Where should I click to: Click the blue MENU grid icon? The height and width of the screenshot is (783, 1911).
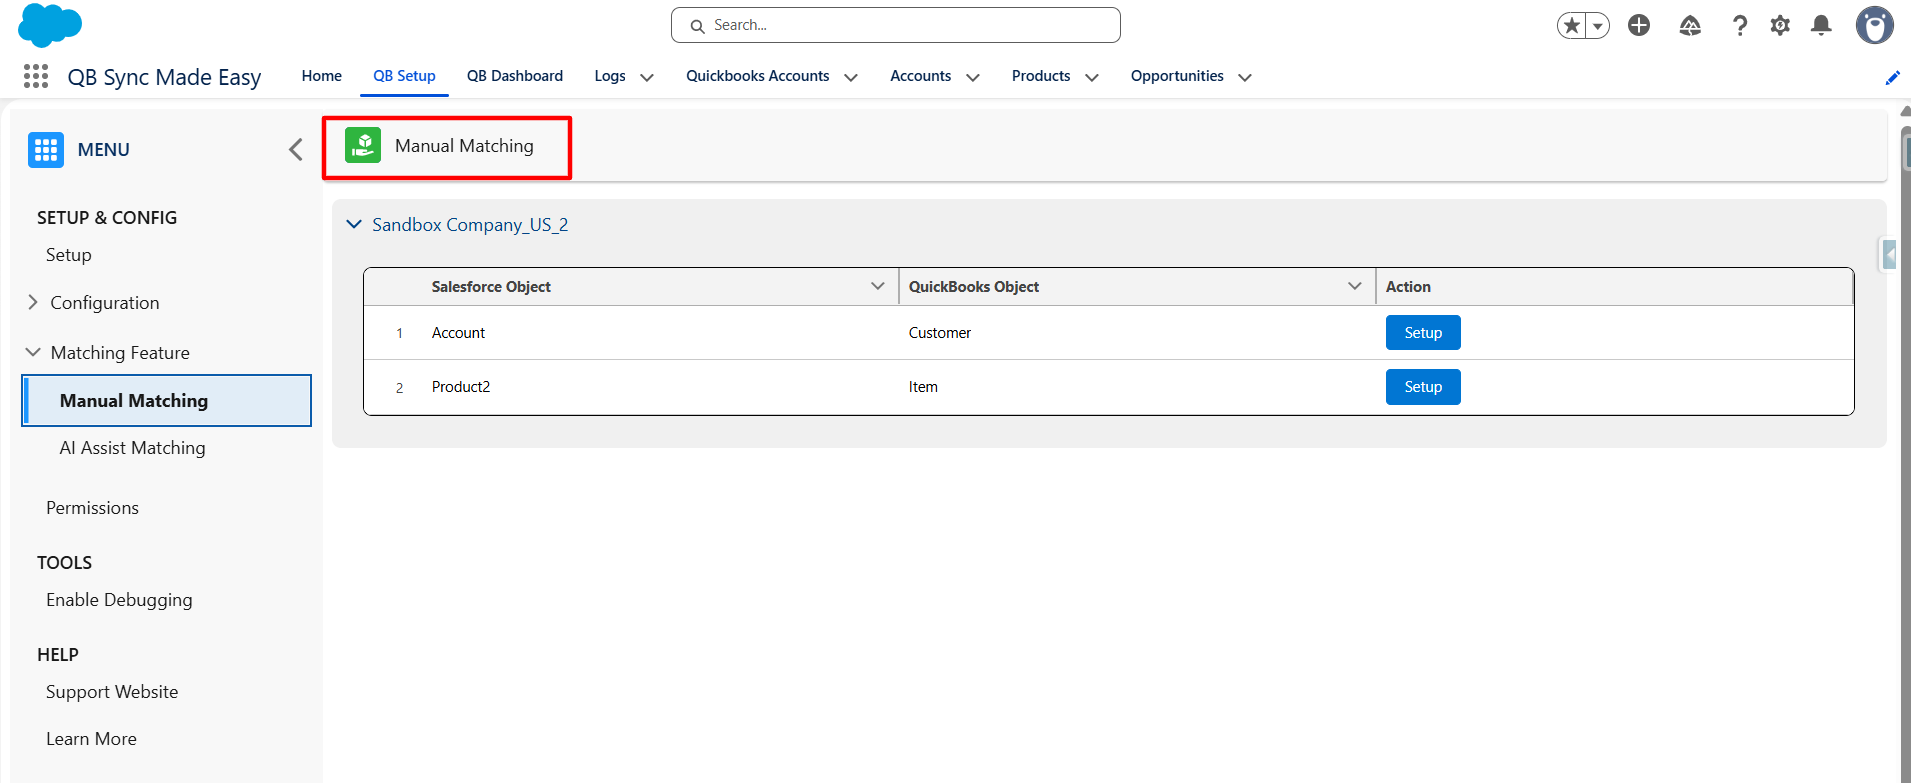click(46, 150)
